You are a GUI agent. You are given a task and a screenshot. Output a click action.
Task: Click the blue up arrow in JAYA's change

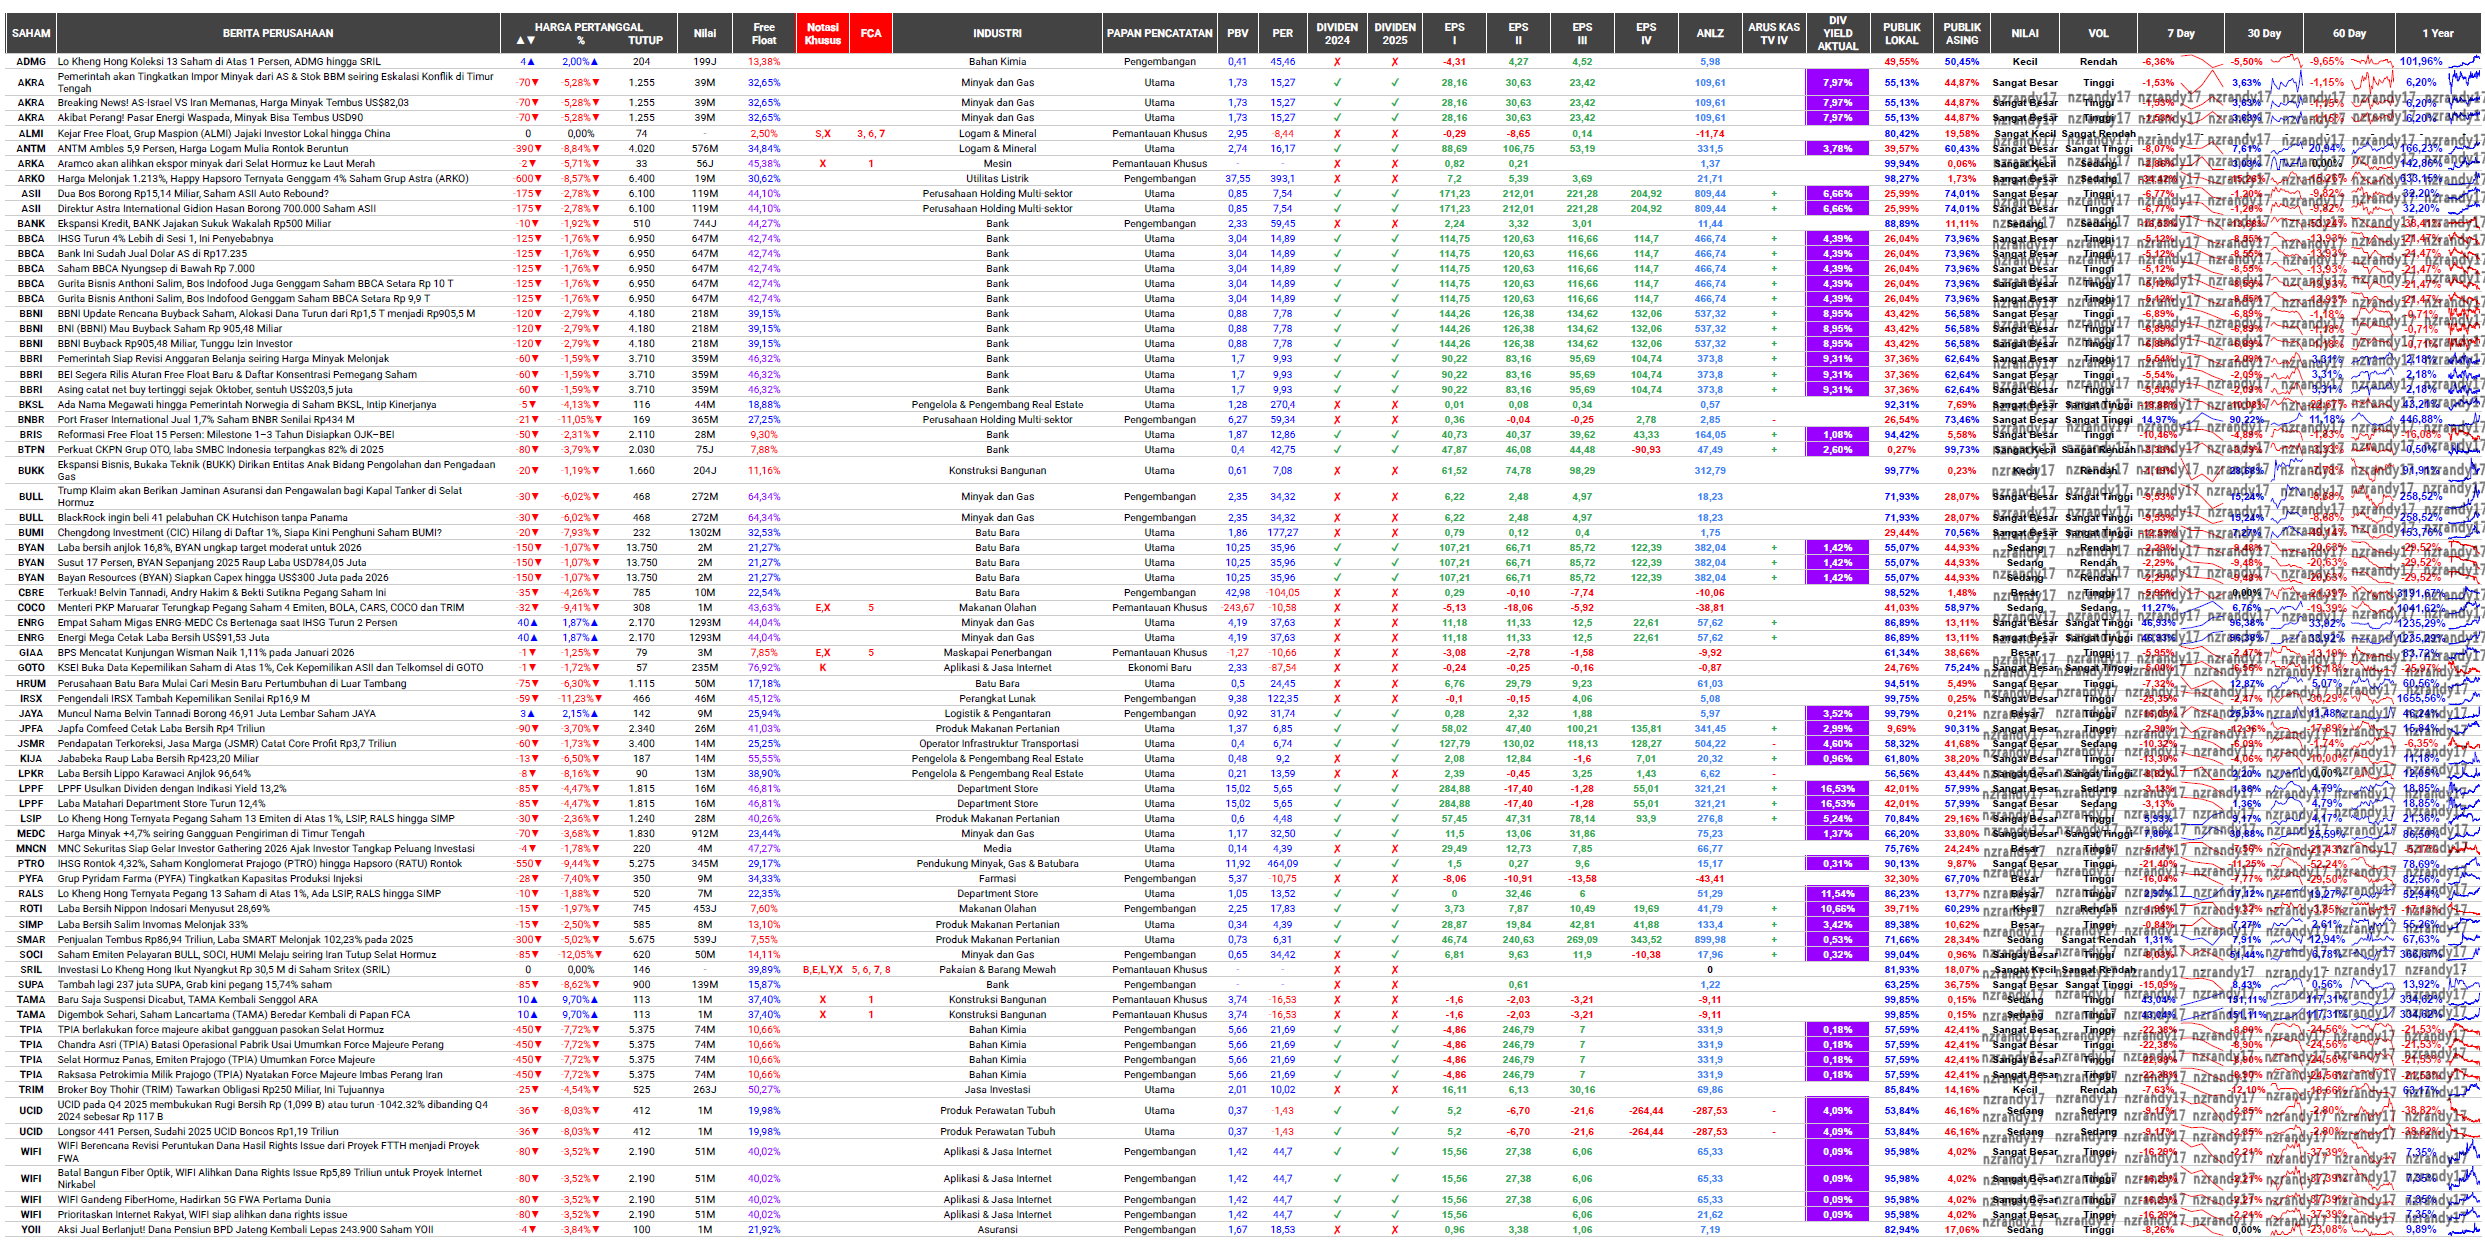(x=531, y=714)
